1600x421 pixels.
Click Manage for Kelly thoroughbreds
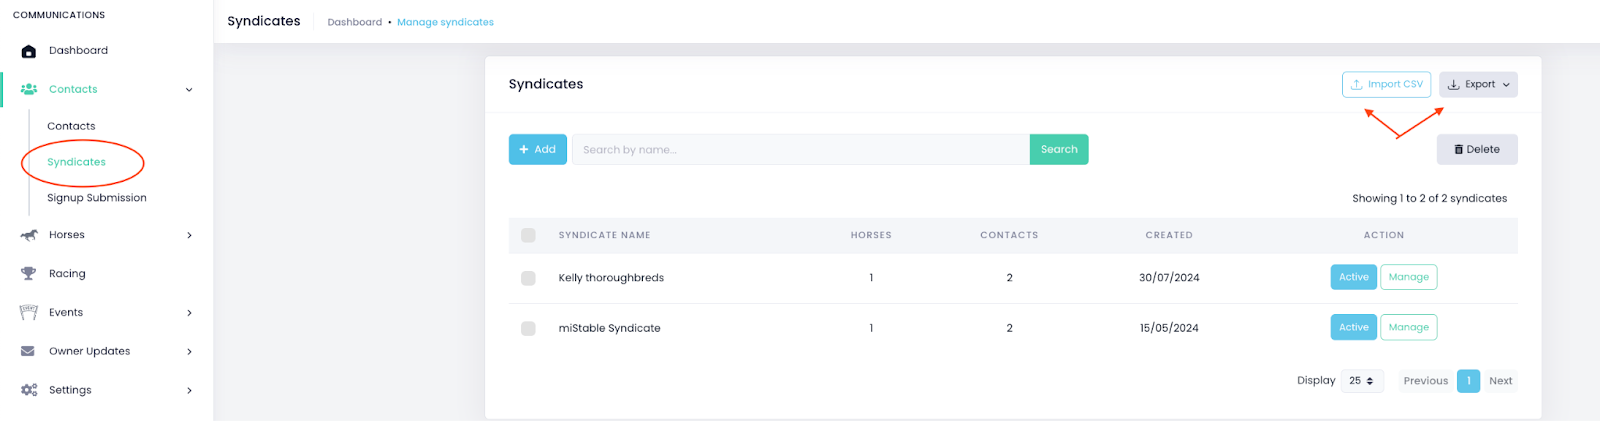click(x=1408, y=277)
